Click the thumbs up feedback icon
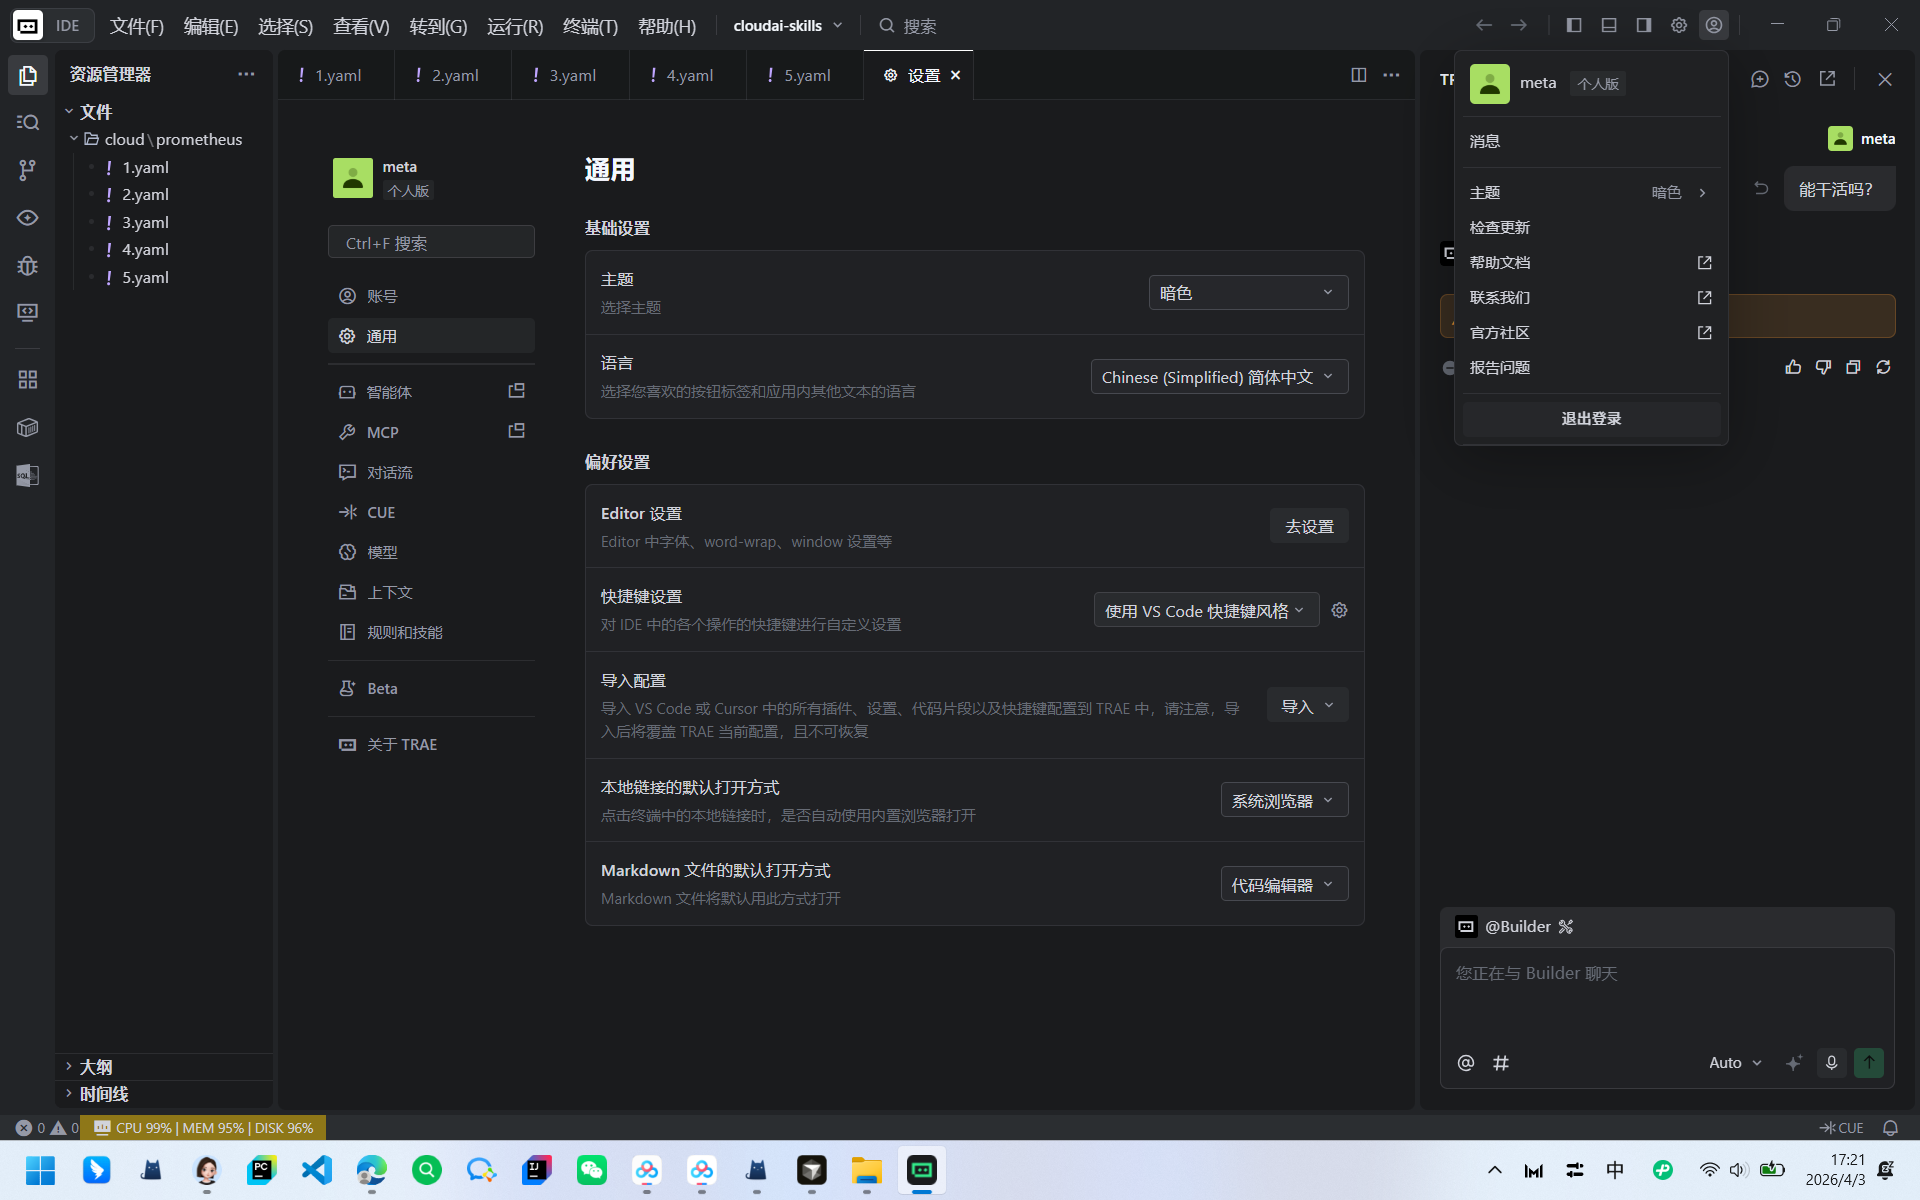This screenshot has height=1200, width=1920. coord(1793,367)
